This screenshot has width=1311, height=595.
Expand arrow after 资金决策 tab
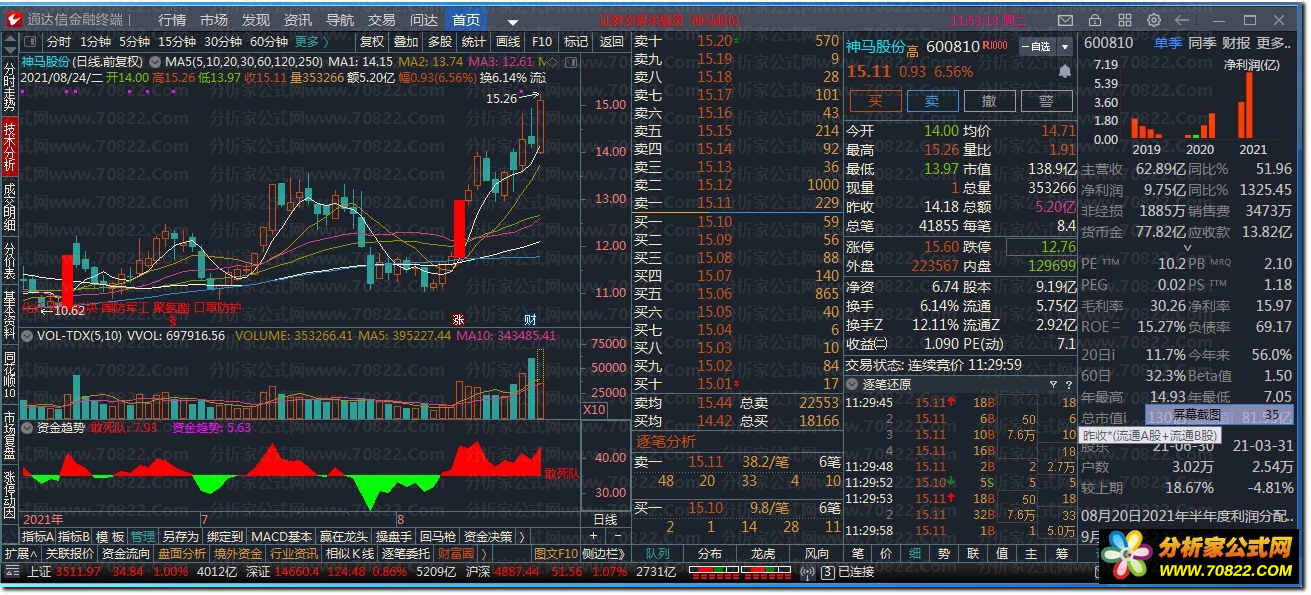click(x=521, y=537)
